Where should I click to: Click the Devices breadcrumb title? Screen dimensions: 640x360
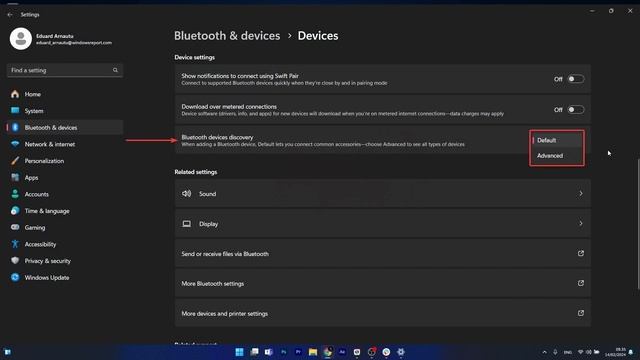[x=318, y=36]
